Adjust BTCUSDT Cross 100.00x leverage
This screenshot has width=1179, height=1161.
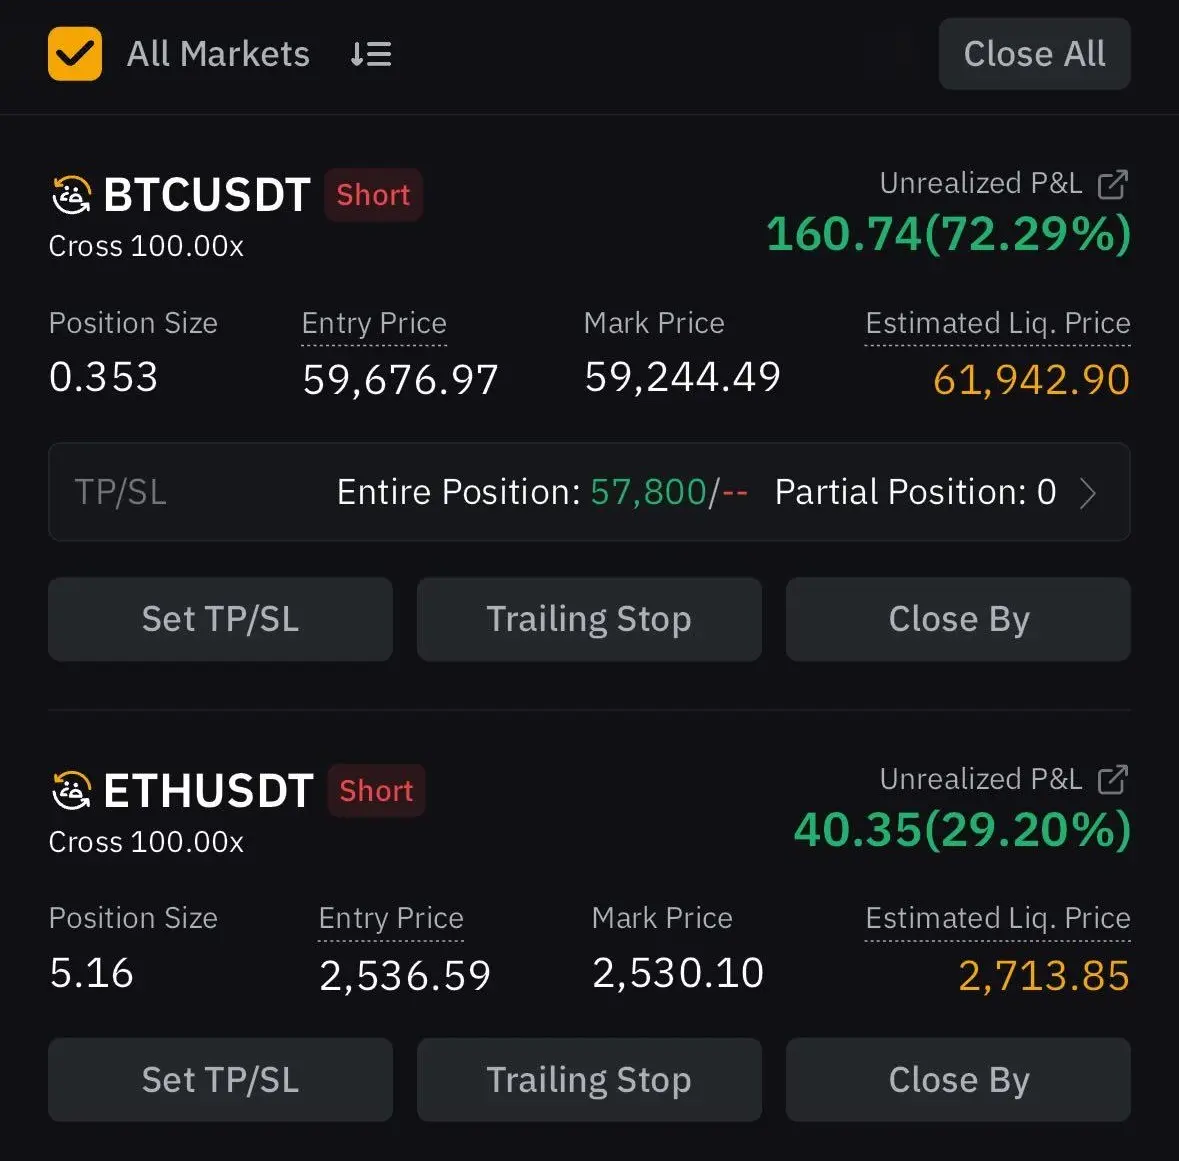(146, 246)
